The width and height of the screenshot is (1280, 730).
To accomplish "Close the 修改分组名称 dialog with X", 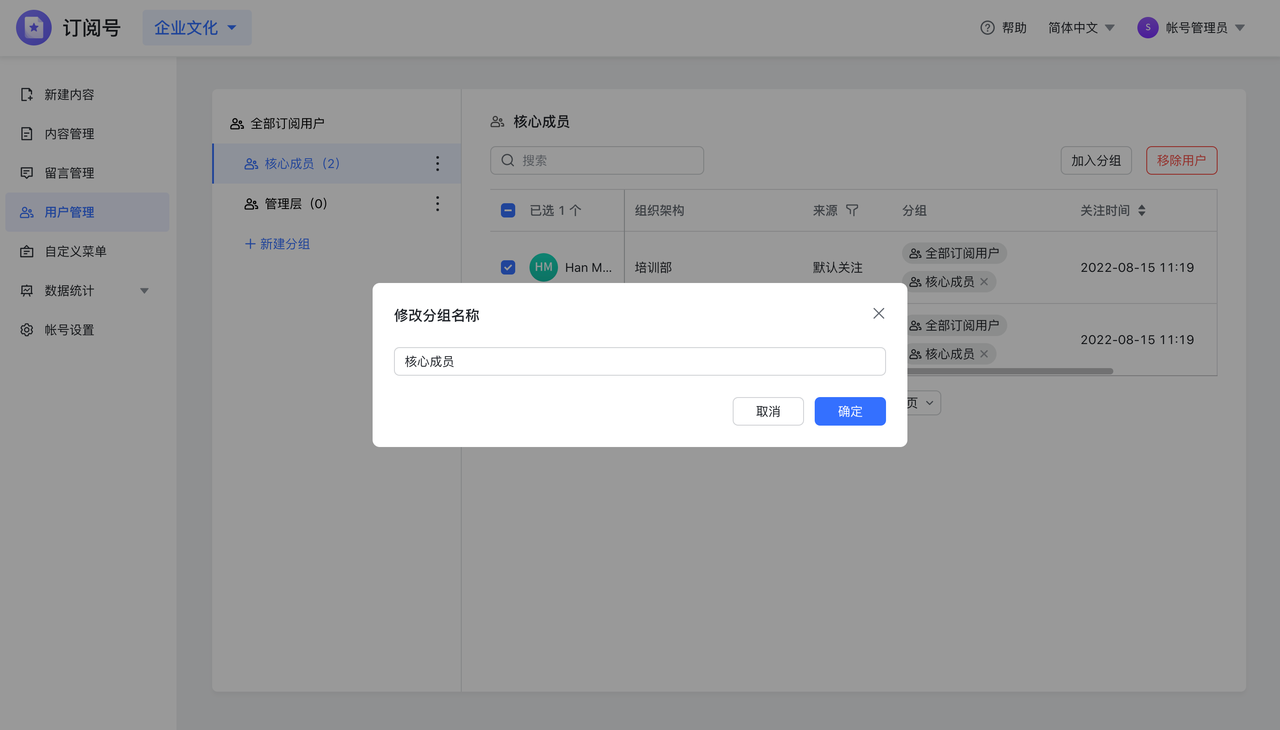I will pyautogui.click(x=878, y=314).
